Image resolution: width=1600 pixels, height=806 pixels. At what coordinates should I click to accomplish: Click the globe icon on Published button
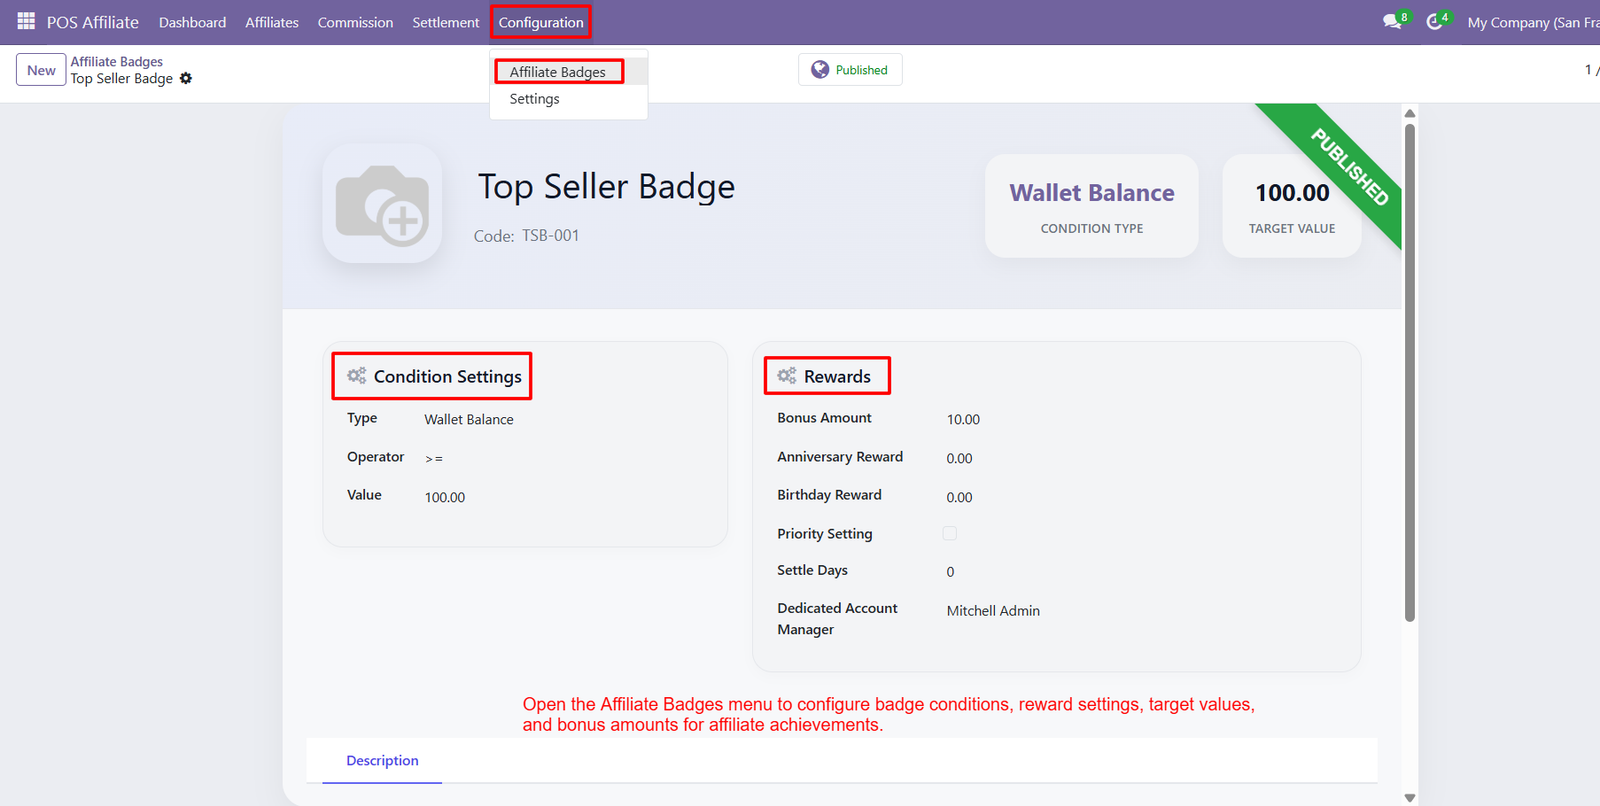tap(820, 69)
